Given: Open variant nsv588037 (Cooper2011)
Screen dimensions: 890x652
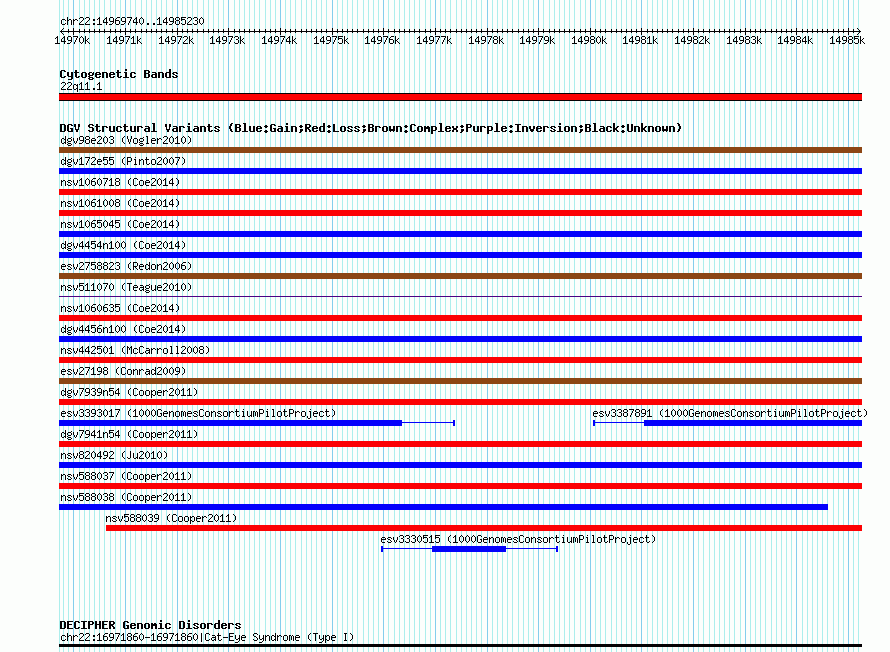Looking at the screenshot, I should 126,476.
